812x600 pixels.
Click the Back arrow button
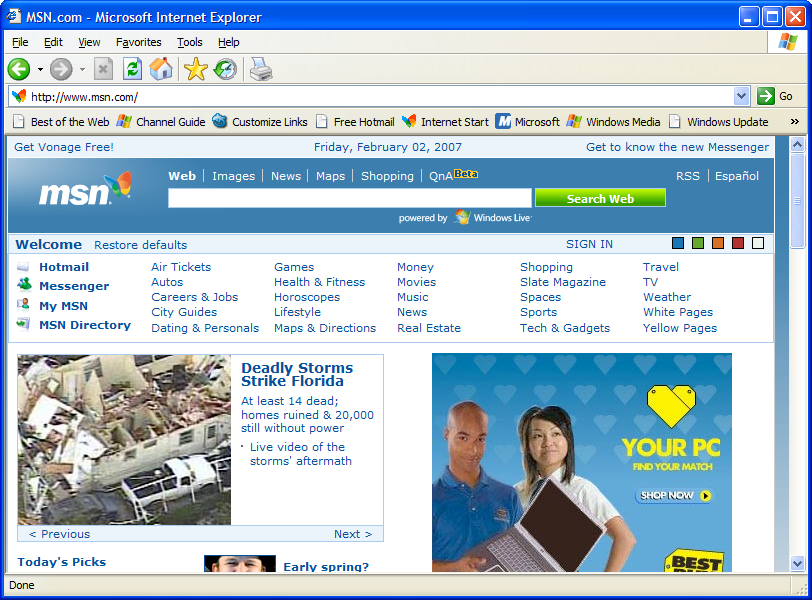click(19, 69)
